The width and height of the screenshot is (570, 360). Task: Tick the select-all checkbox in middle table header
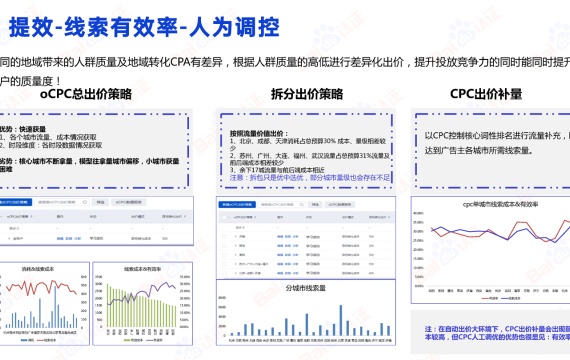[224, 217]
